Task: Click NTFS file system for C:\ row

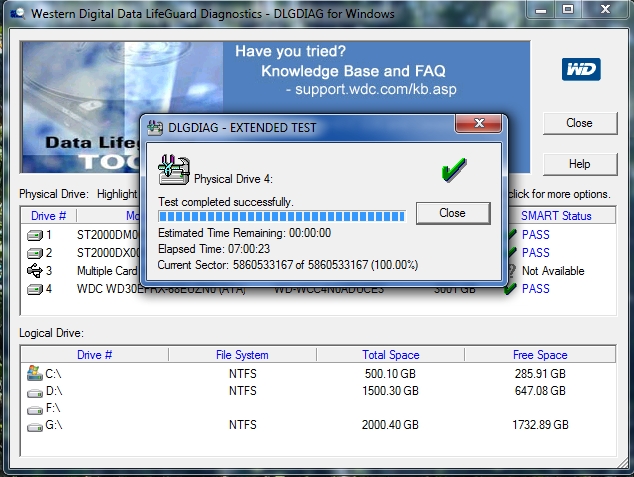Action: 243,374
